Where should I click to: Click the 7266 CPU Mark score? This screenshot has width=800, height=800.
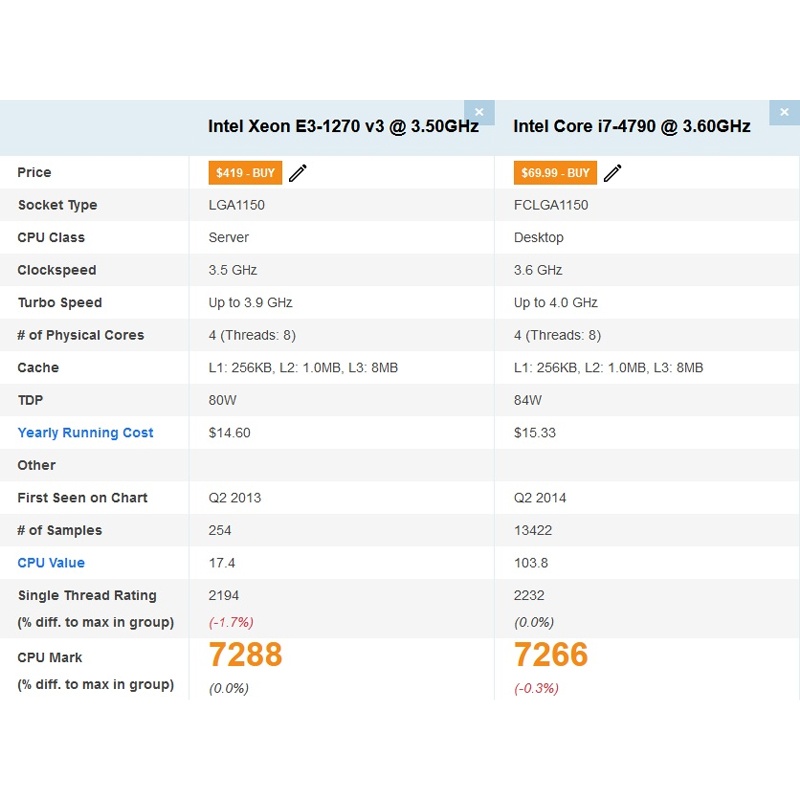[x=551, y=655]
